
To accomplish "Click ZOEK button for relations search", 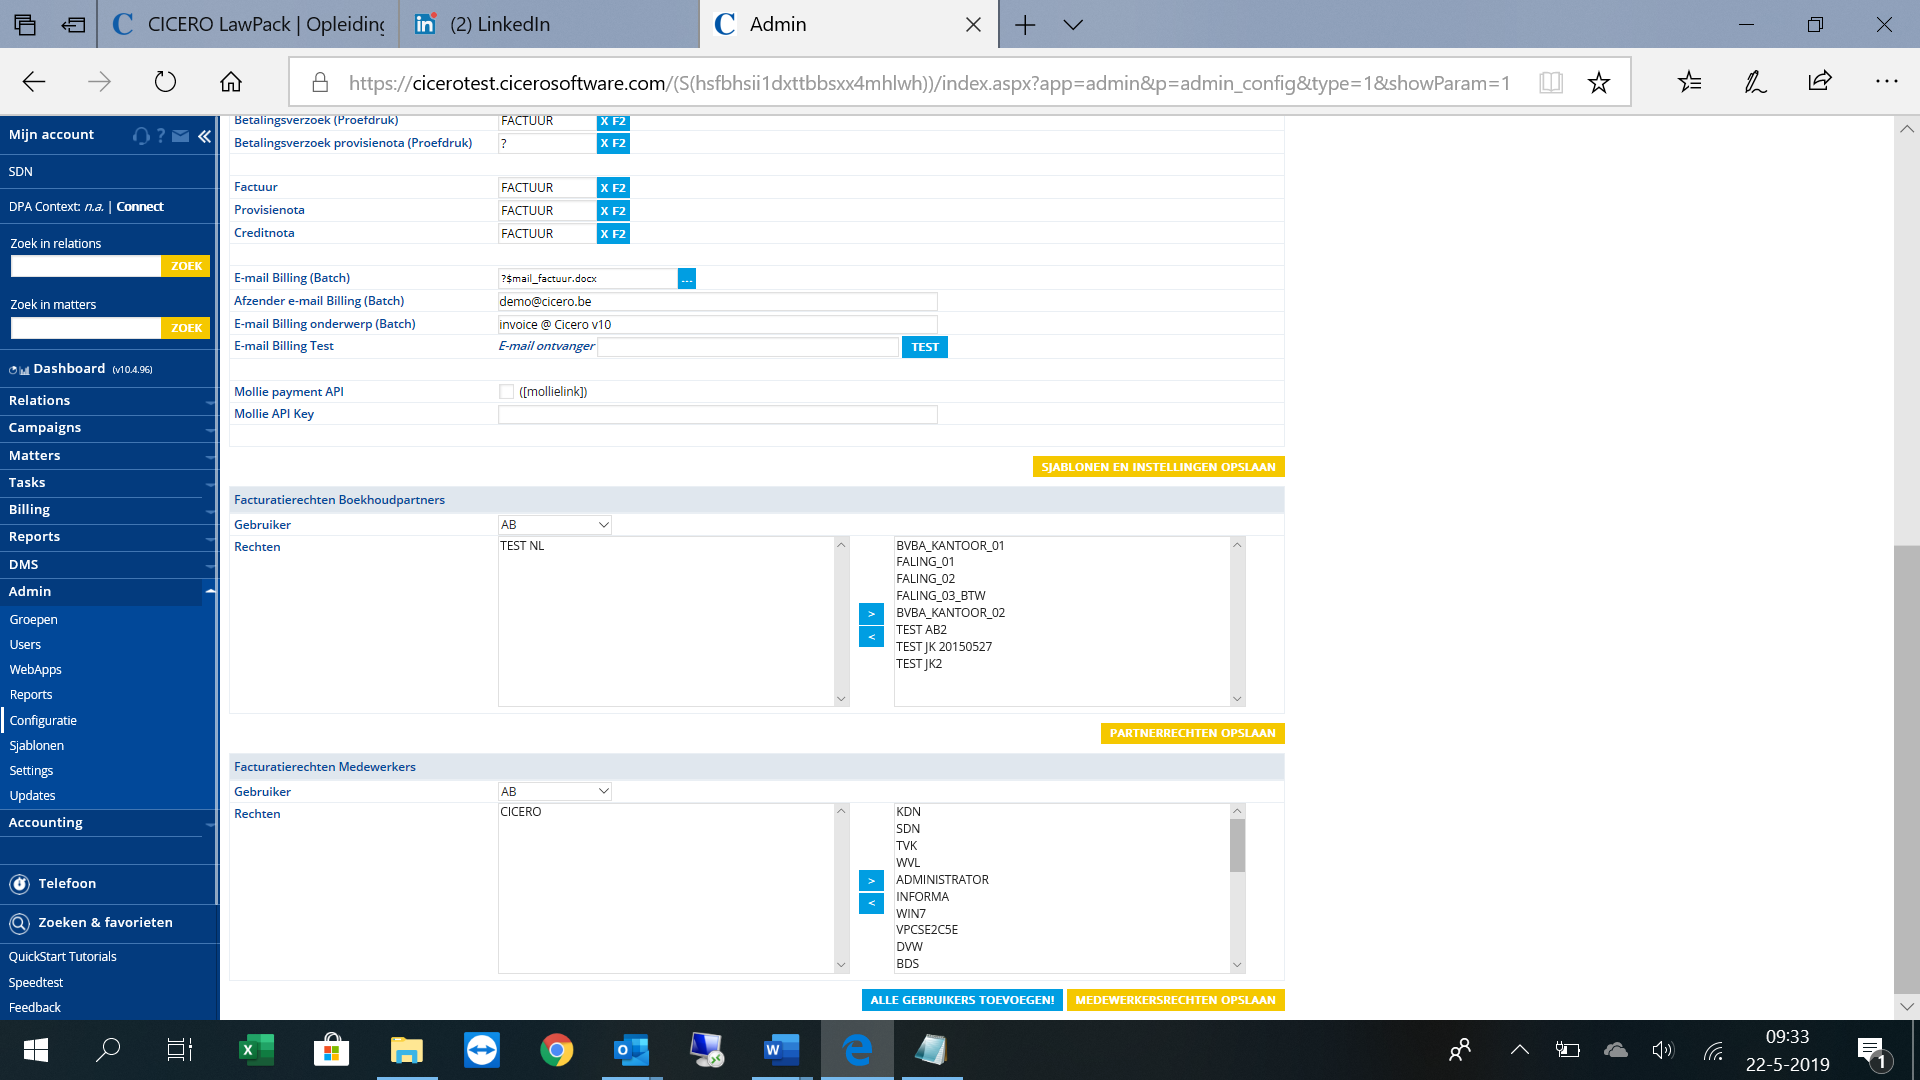I will pos(186,267).
